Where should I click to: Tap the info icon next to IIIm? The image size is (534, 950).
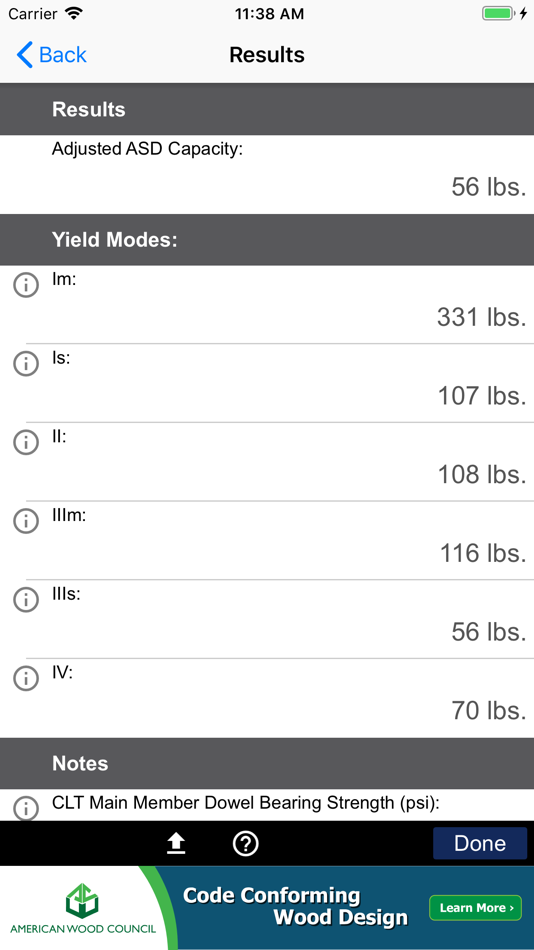26,521
